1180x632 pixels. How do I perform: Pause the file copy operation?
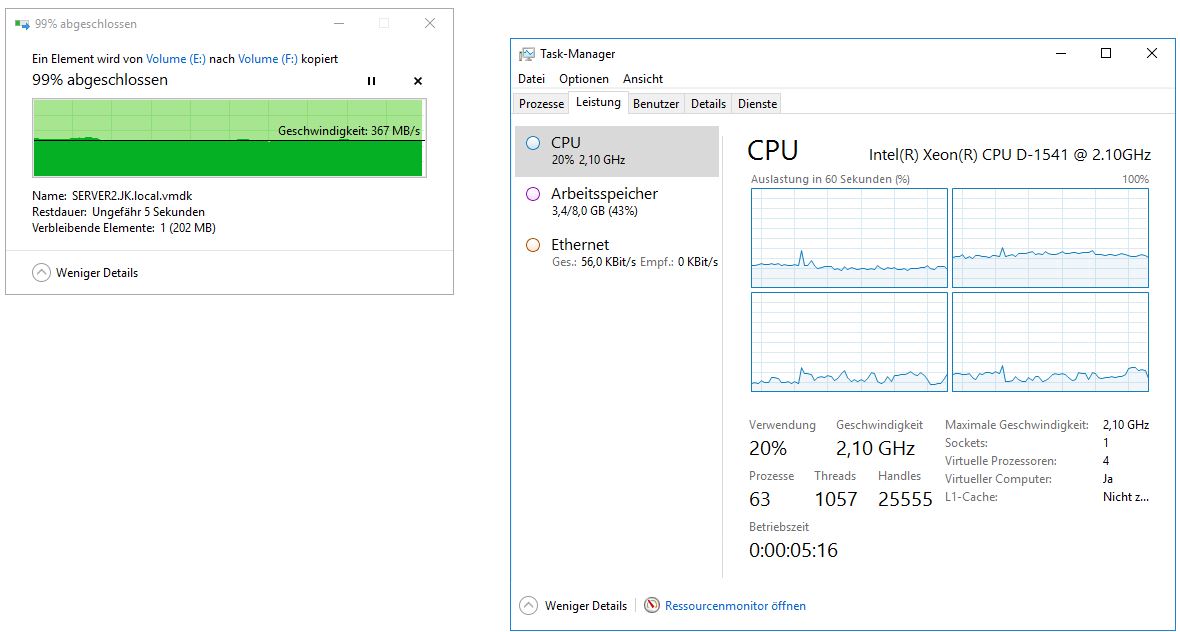(x=372, y=81)
